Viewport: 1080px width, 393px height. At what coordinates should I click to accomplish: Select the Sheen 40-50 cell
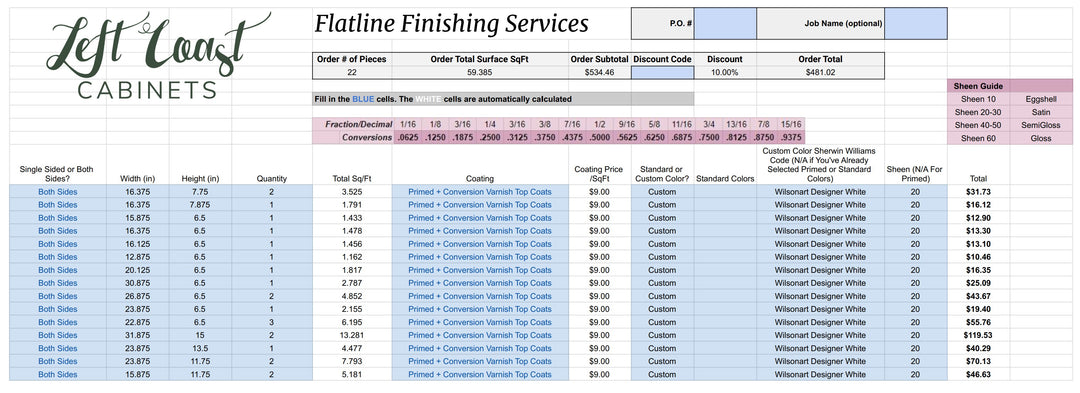point(978,125)
